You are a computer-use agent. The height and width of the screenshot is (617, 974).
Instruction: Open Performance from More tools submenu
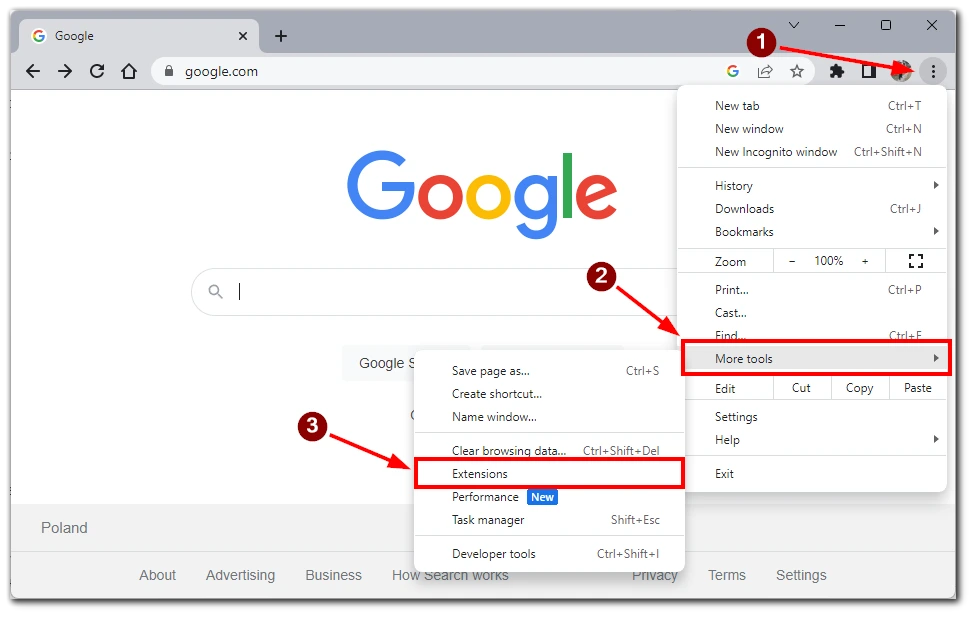(x=549, y=497)
